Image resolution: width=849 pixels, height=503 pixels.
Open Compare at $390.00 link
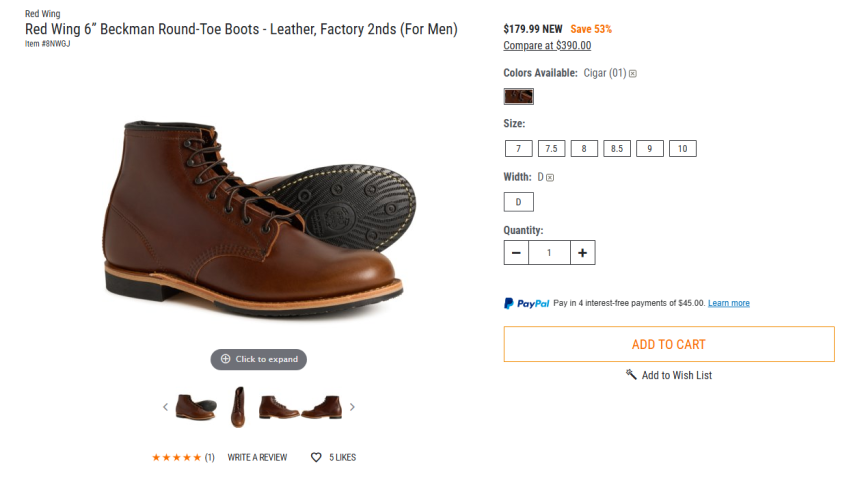[547, 46]
